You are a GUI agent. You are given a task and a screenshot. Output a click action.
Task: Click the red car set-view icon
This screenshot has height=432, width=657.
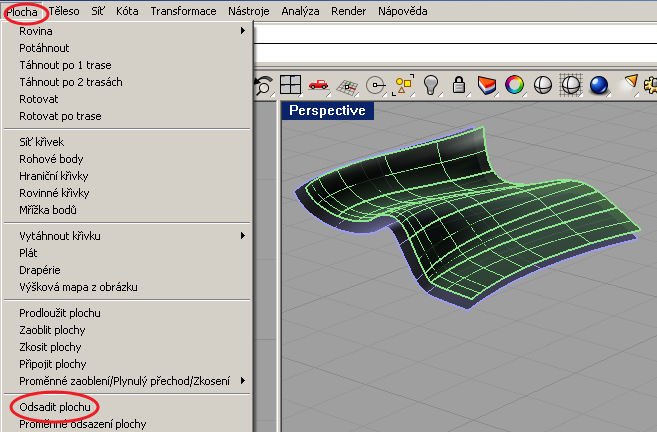point(318,85)
